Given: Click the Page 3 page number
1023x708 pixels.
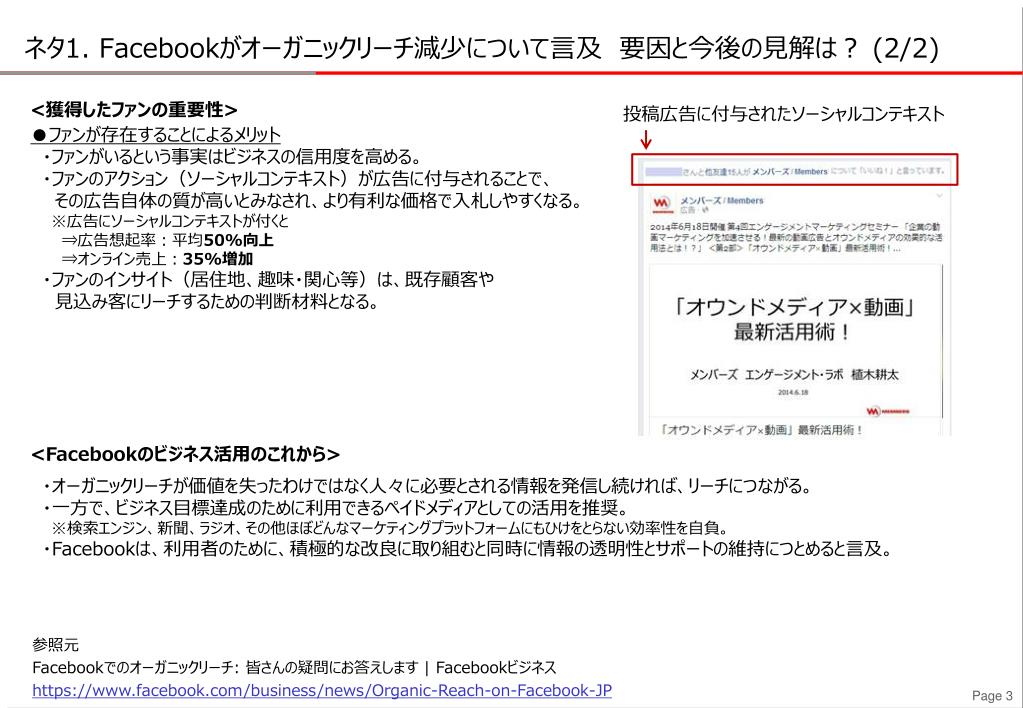Looking at the screenshot, I should [992, 696].
